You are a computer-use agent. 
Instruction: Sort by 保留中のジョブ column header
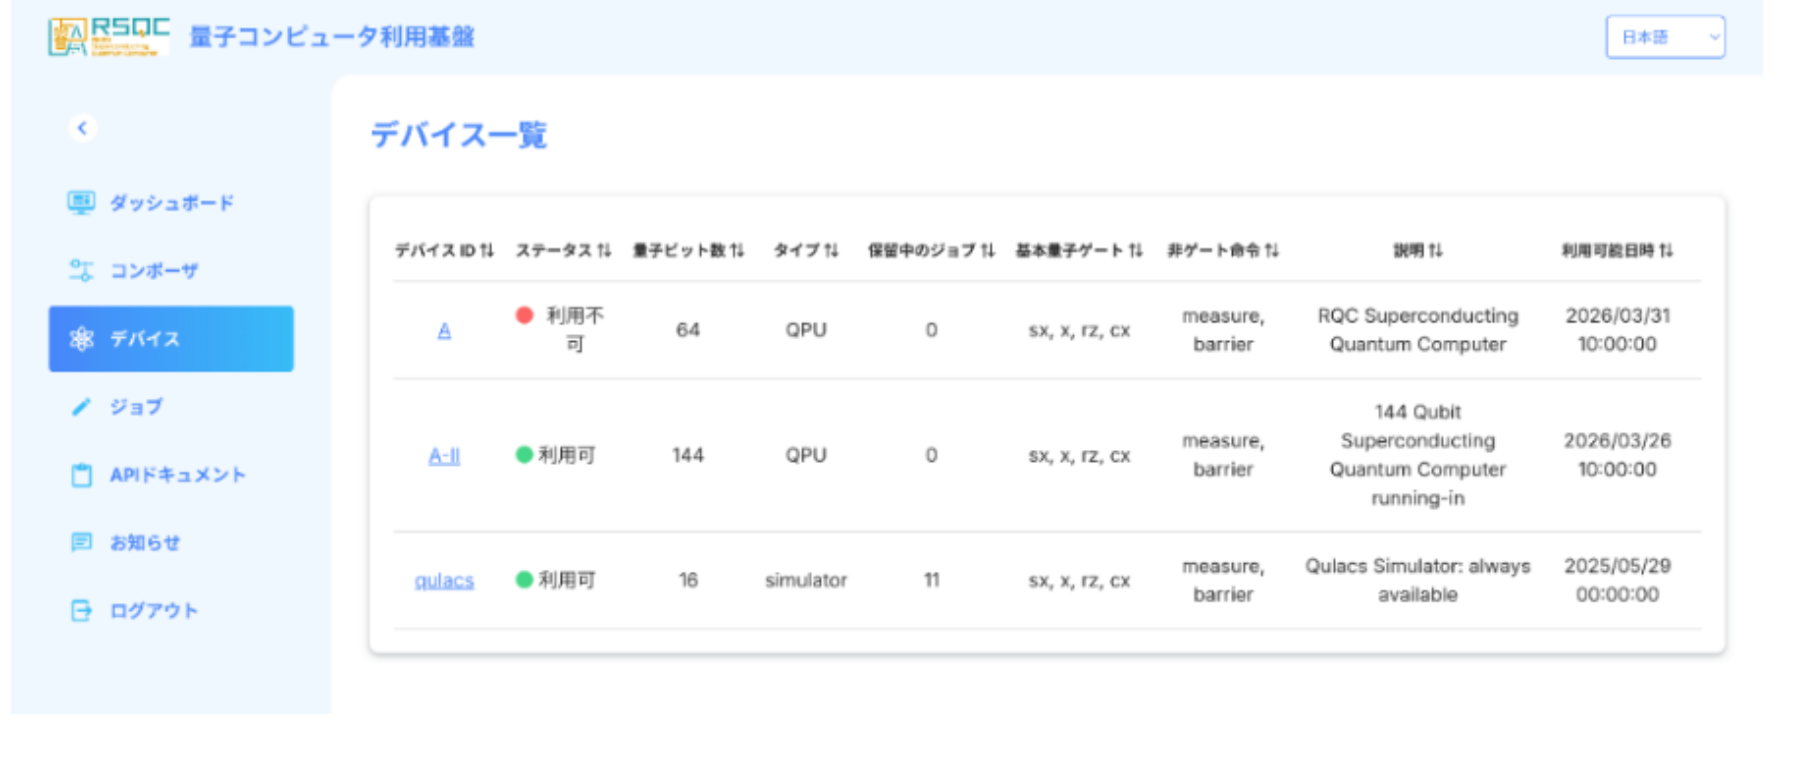(930, 250)
